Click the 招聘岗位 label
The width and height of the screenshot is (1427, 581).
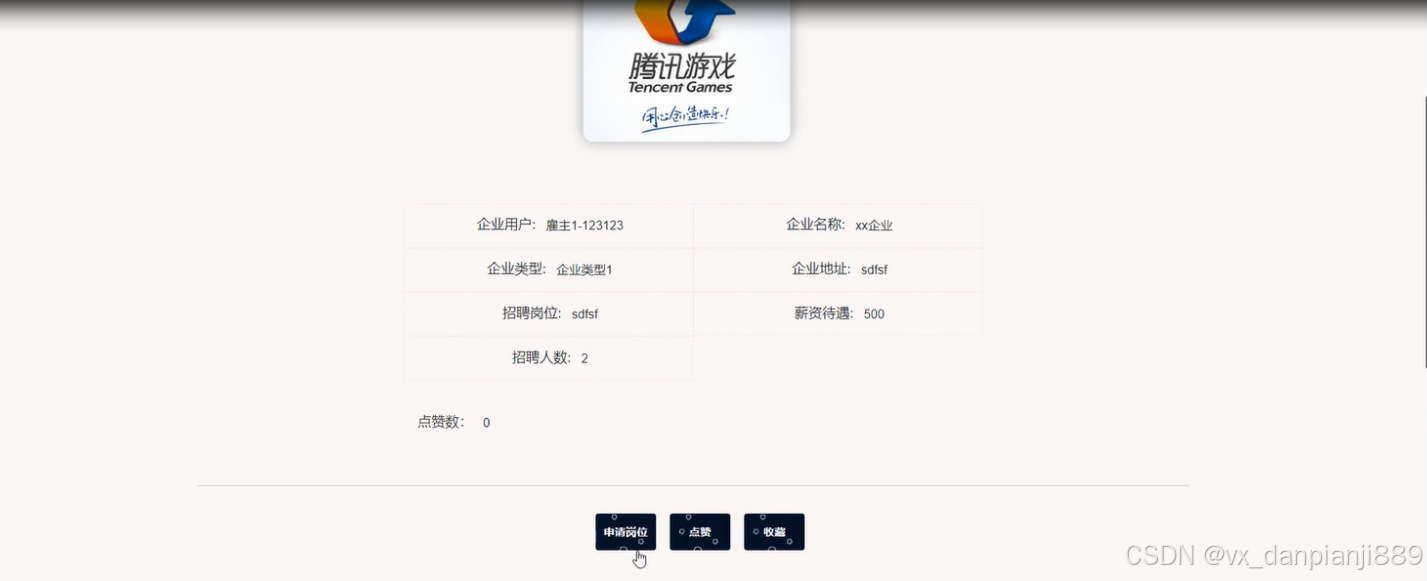coord(534,313)
